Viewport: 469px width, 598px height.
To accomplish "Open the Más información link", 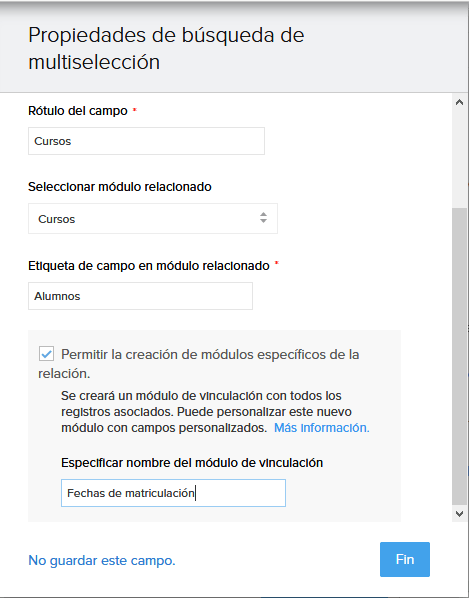I will (x=321, y=428).
